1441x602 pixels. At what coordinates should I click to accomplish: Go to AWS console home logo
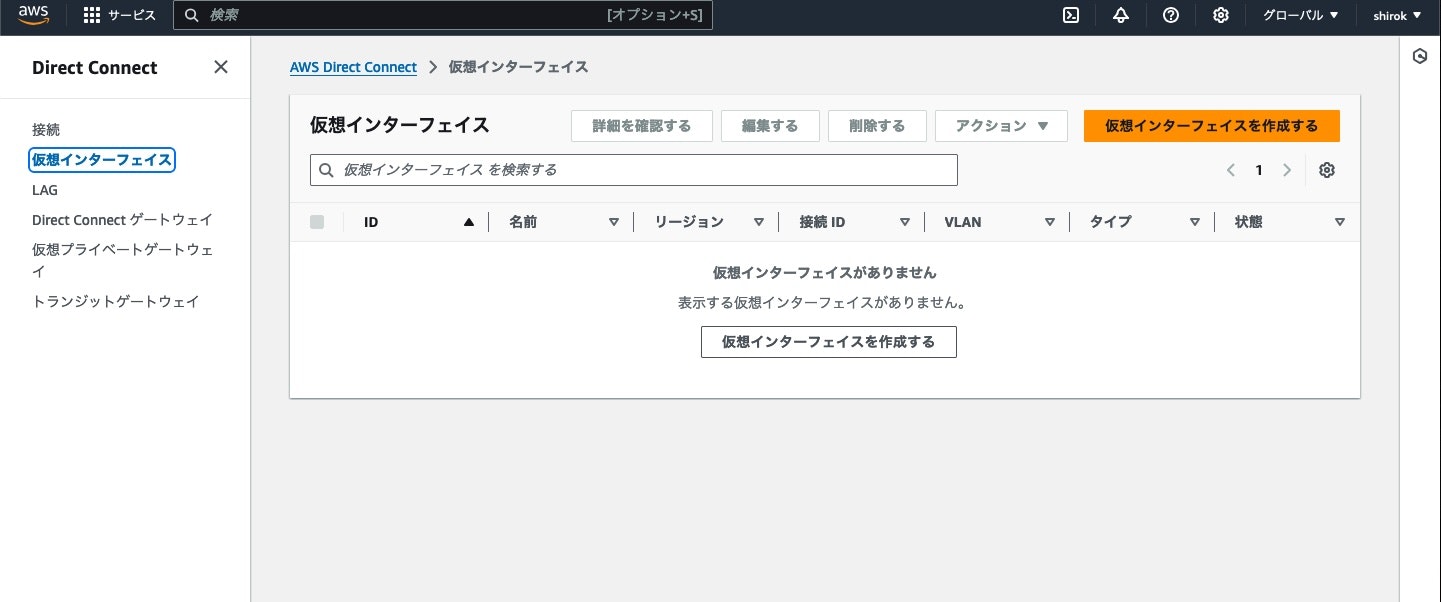(x=33, y=15)
